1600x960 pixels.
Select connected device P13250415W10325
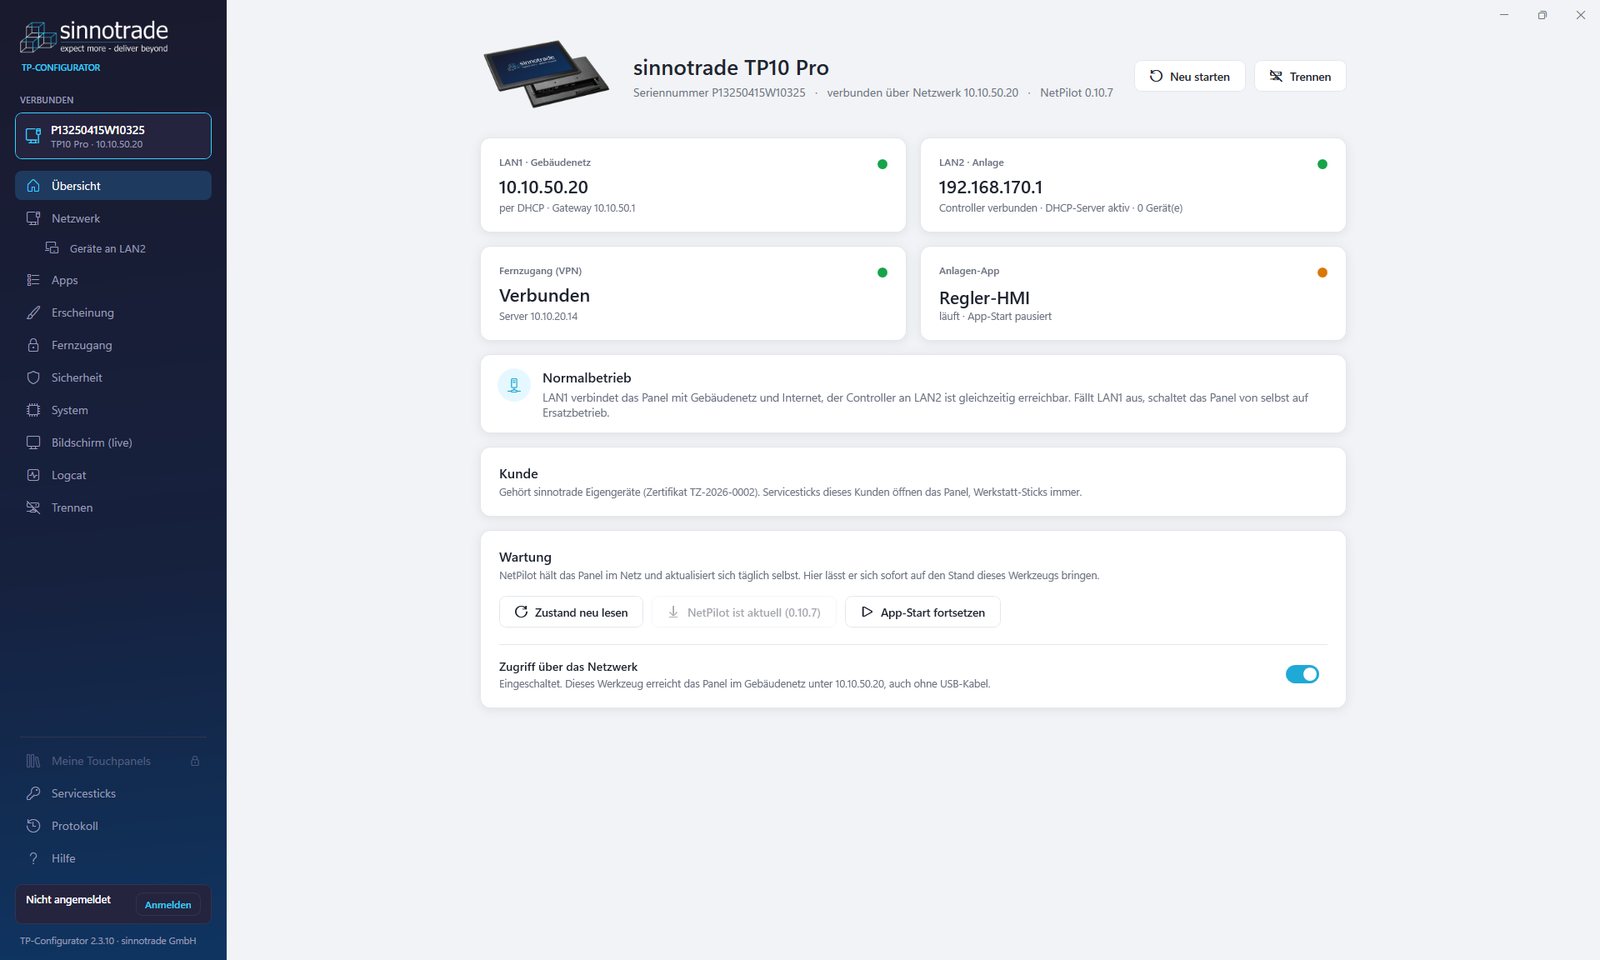(x=113, y=136)
